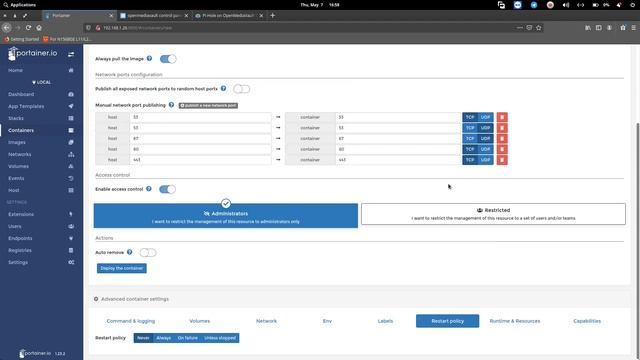
Task: Set restart policy to Unless stopped
Action: 220,338
